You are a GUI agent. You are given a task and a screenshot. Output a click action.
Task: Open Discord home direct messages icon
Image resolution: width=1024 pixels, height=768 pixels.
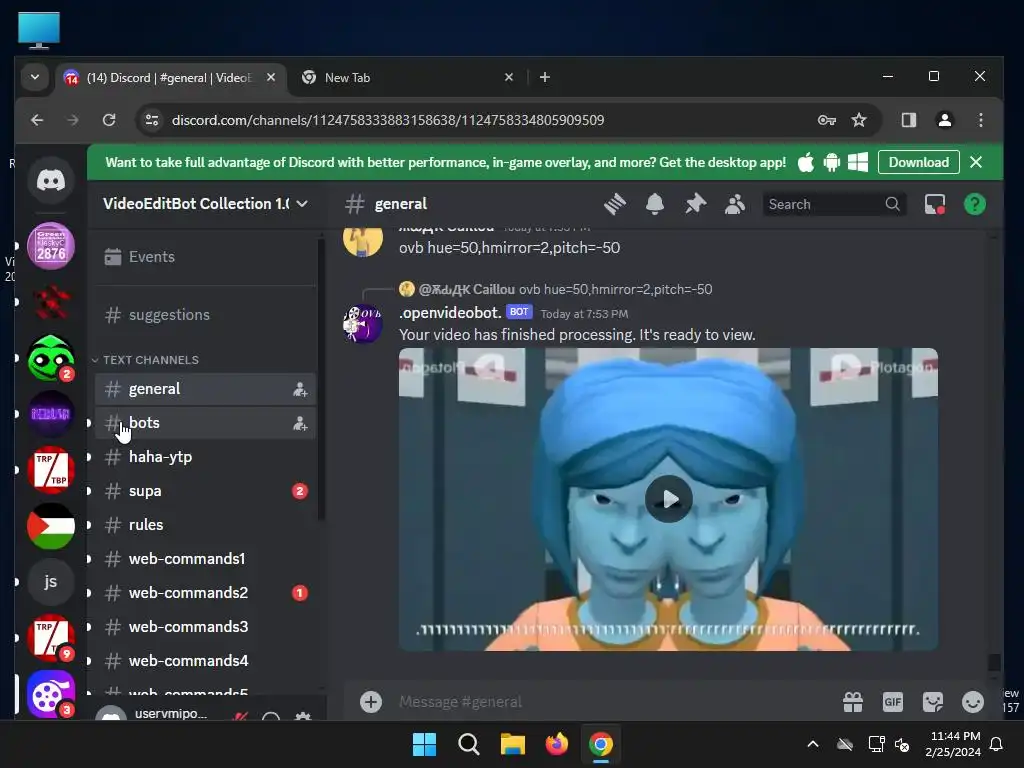pyautogui.click(x=51, y=180)
